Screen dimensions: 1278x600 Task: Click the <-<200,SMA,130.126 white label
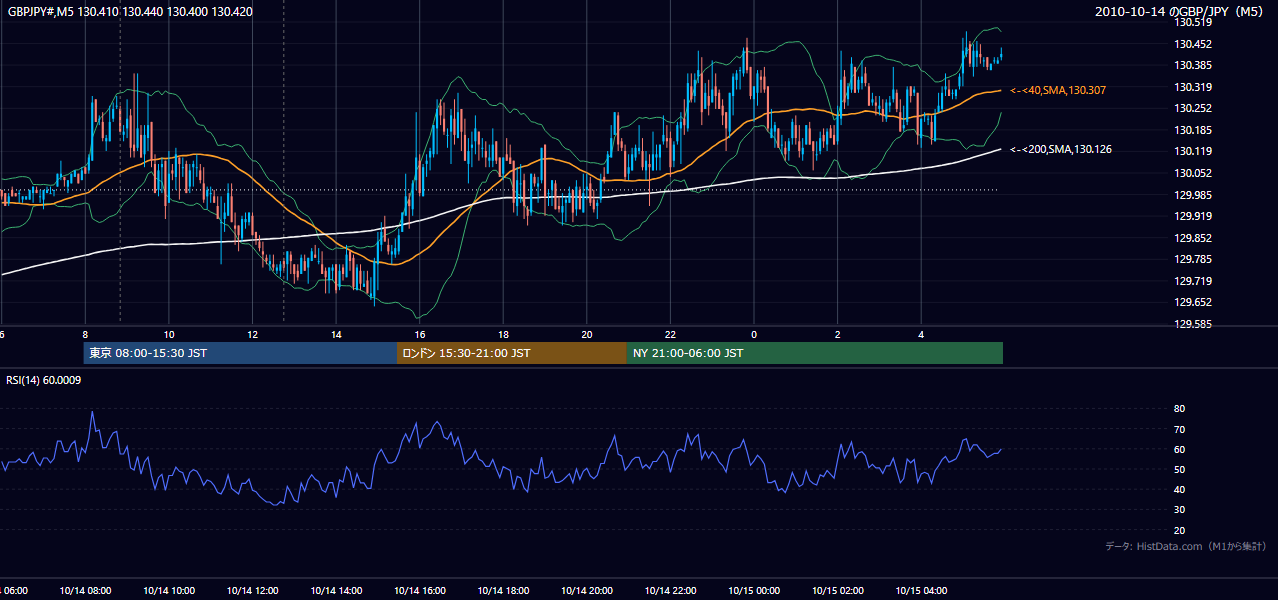click(x=1061, y=149)
